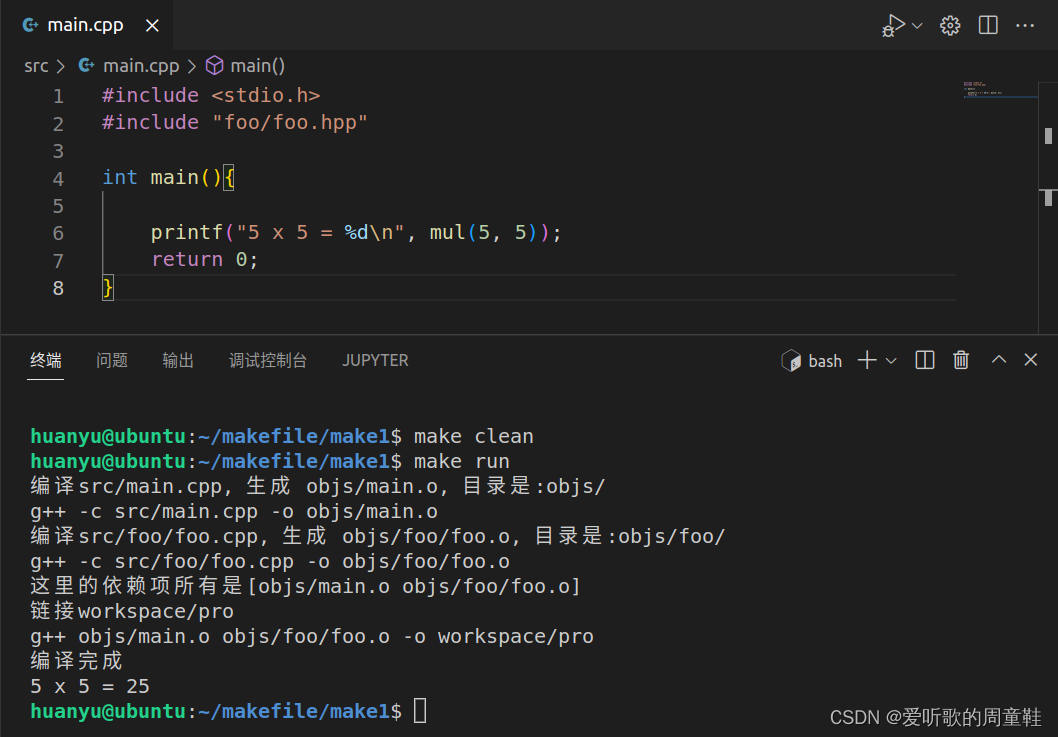
Task: Close the main.cpp editor tab
Action: 152,26
